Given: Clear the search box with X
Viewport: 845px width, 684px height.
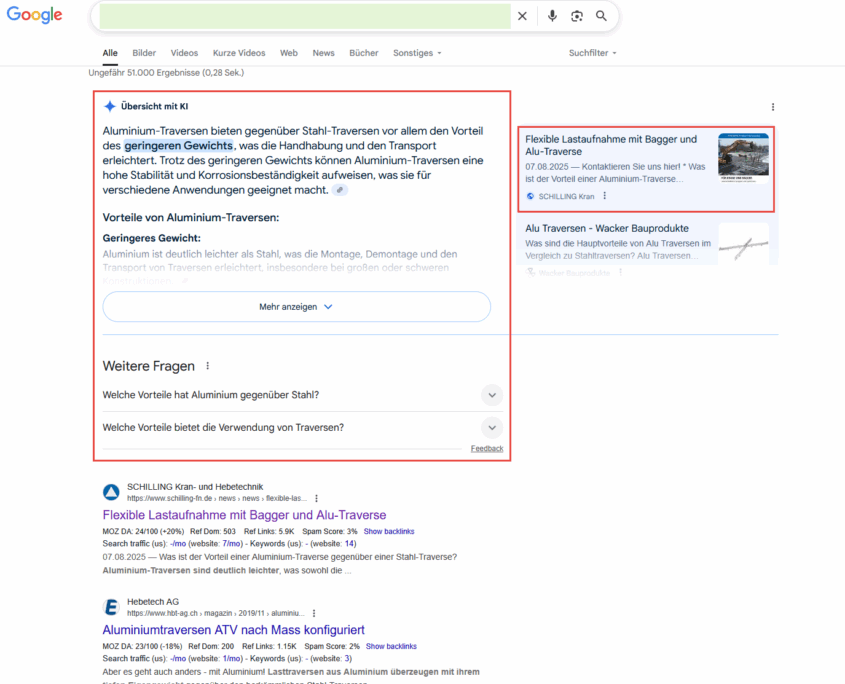Looking at the screenshot, I should [x=522, y=16].
